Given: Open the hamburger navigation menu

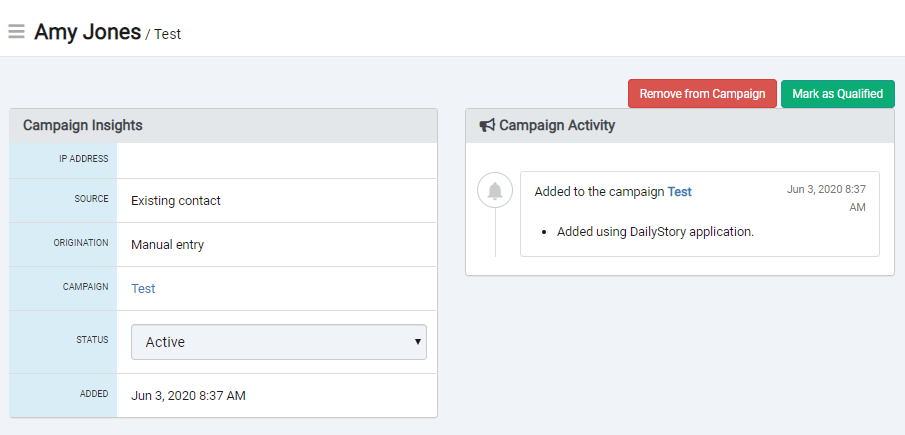Looking at the screenshot, I should [x=16, y=31].
